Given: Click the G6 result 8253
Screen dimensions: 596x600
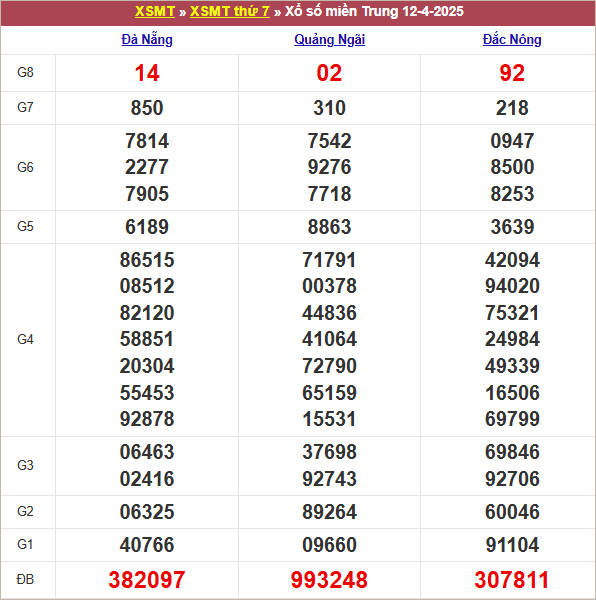Looking at the screenshot, I should (x=512, y=194).
